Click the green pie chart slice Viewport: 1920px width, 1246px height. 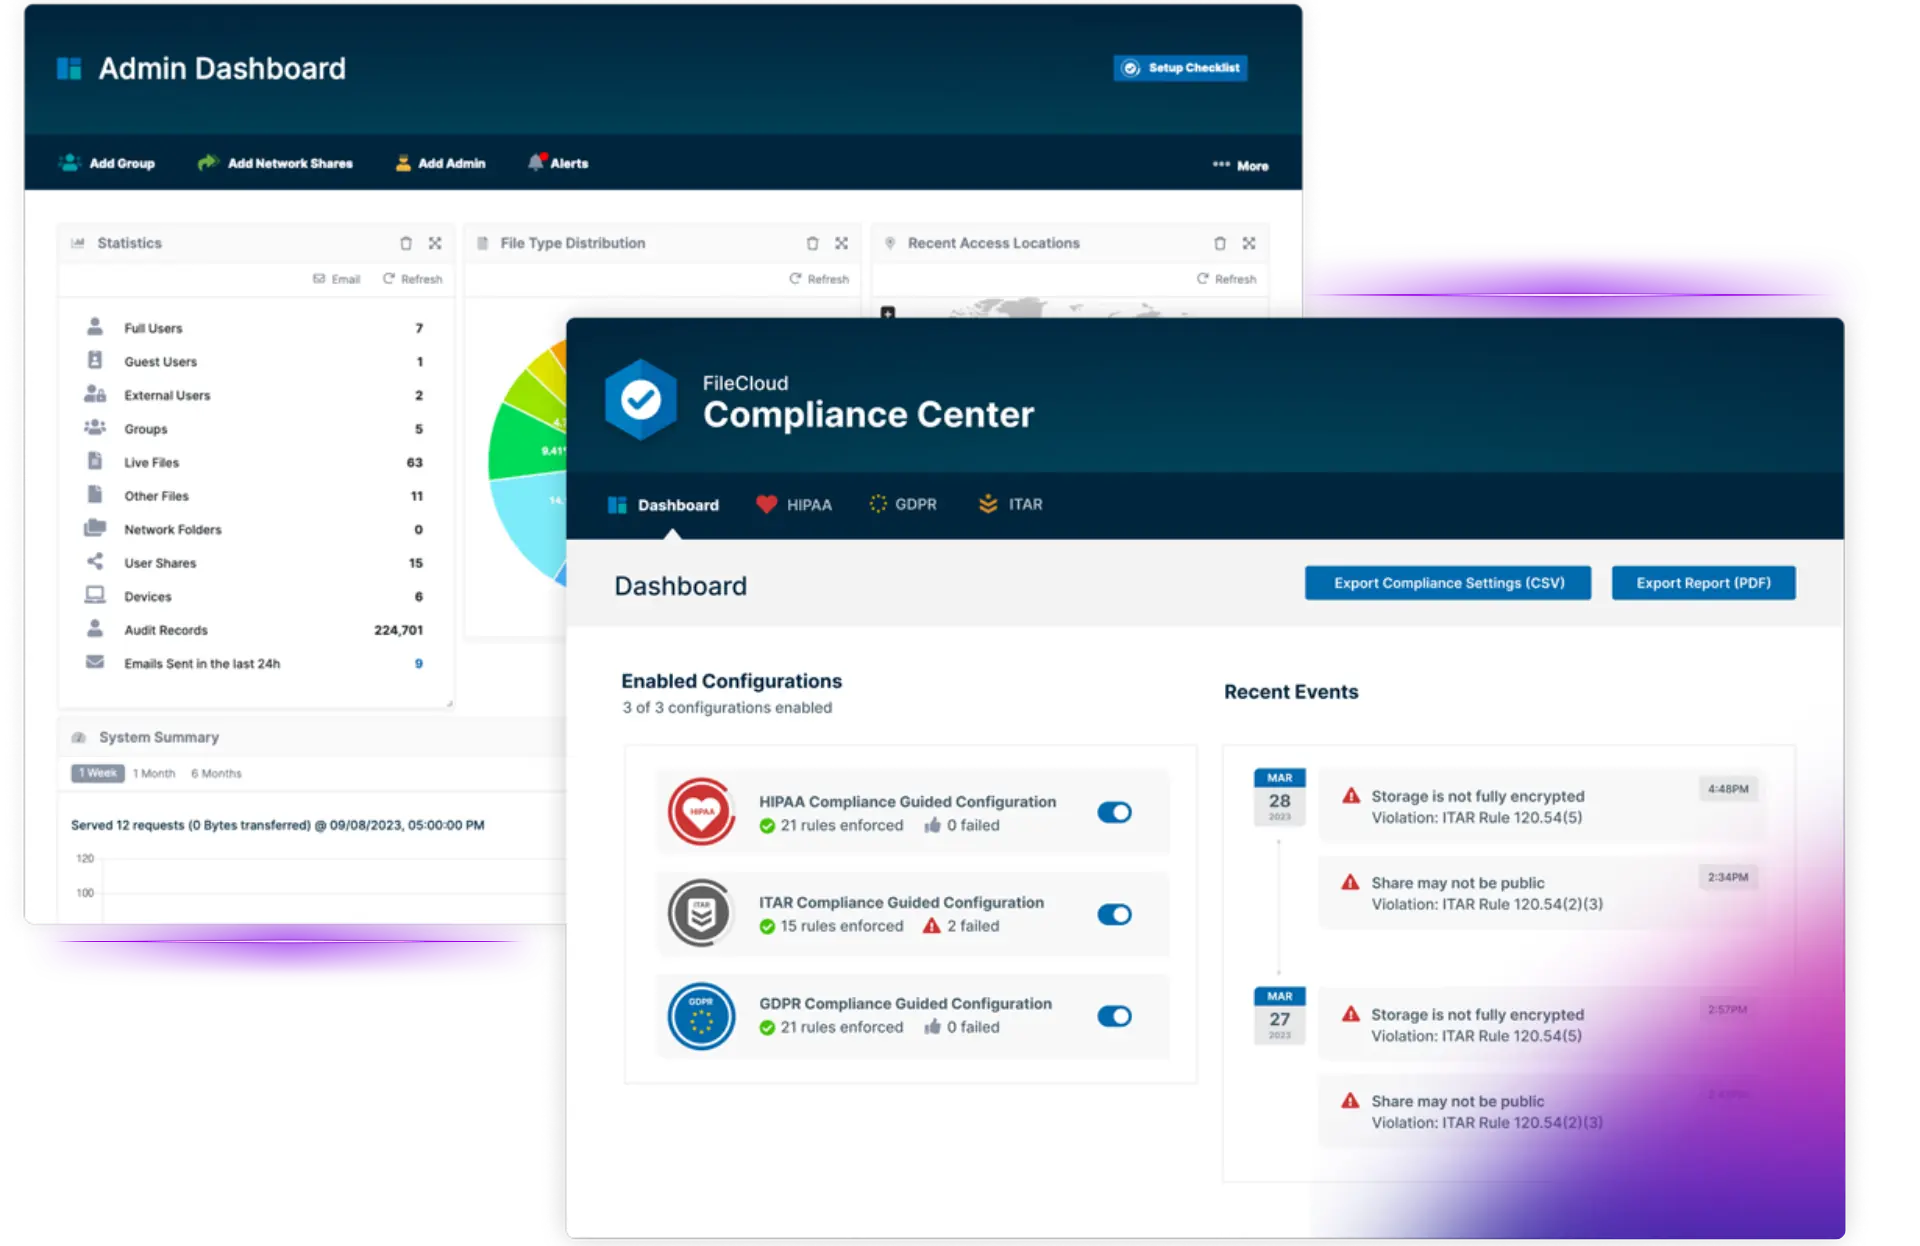click(525, 445)
